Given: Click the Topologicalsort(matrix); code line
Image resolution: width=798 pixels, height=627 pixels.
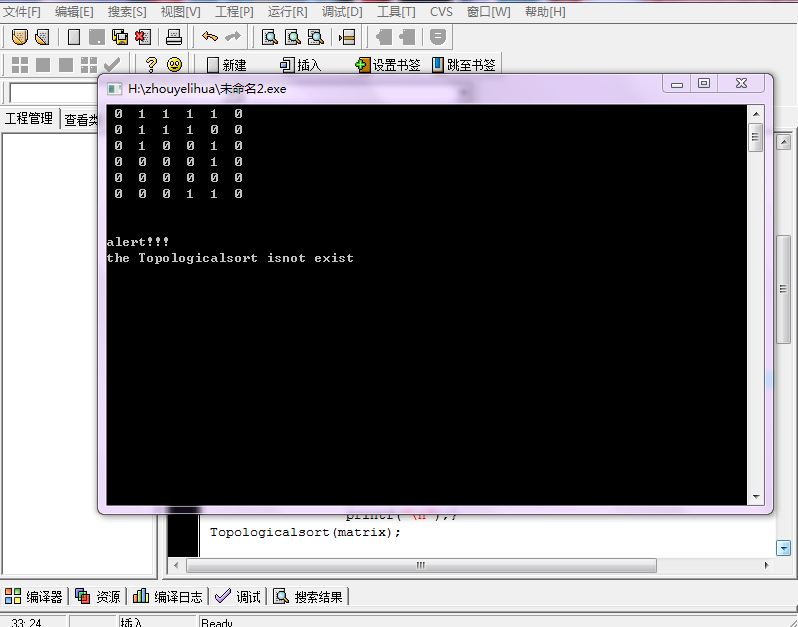Looking at the screenshot, I should (305, 532).
